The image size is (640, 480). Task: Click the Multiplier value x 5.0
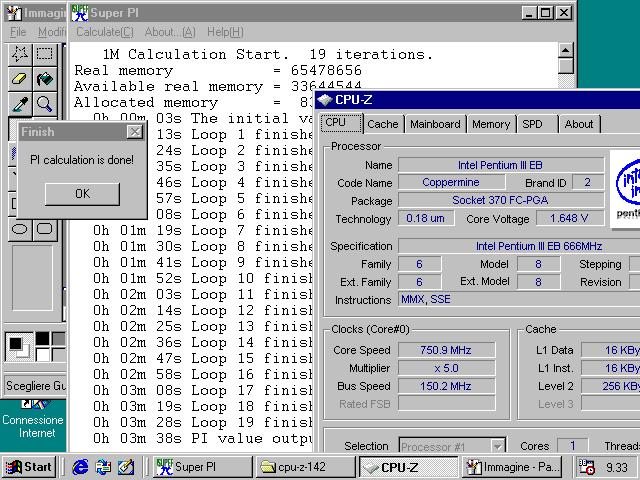[446, 368]
